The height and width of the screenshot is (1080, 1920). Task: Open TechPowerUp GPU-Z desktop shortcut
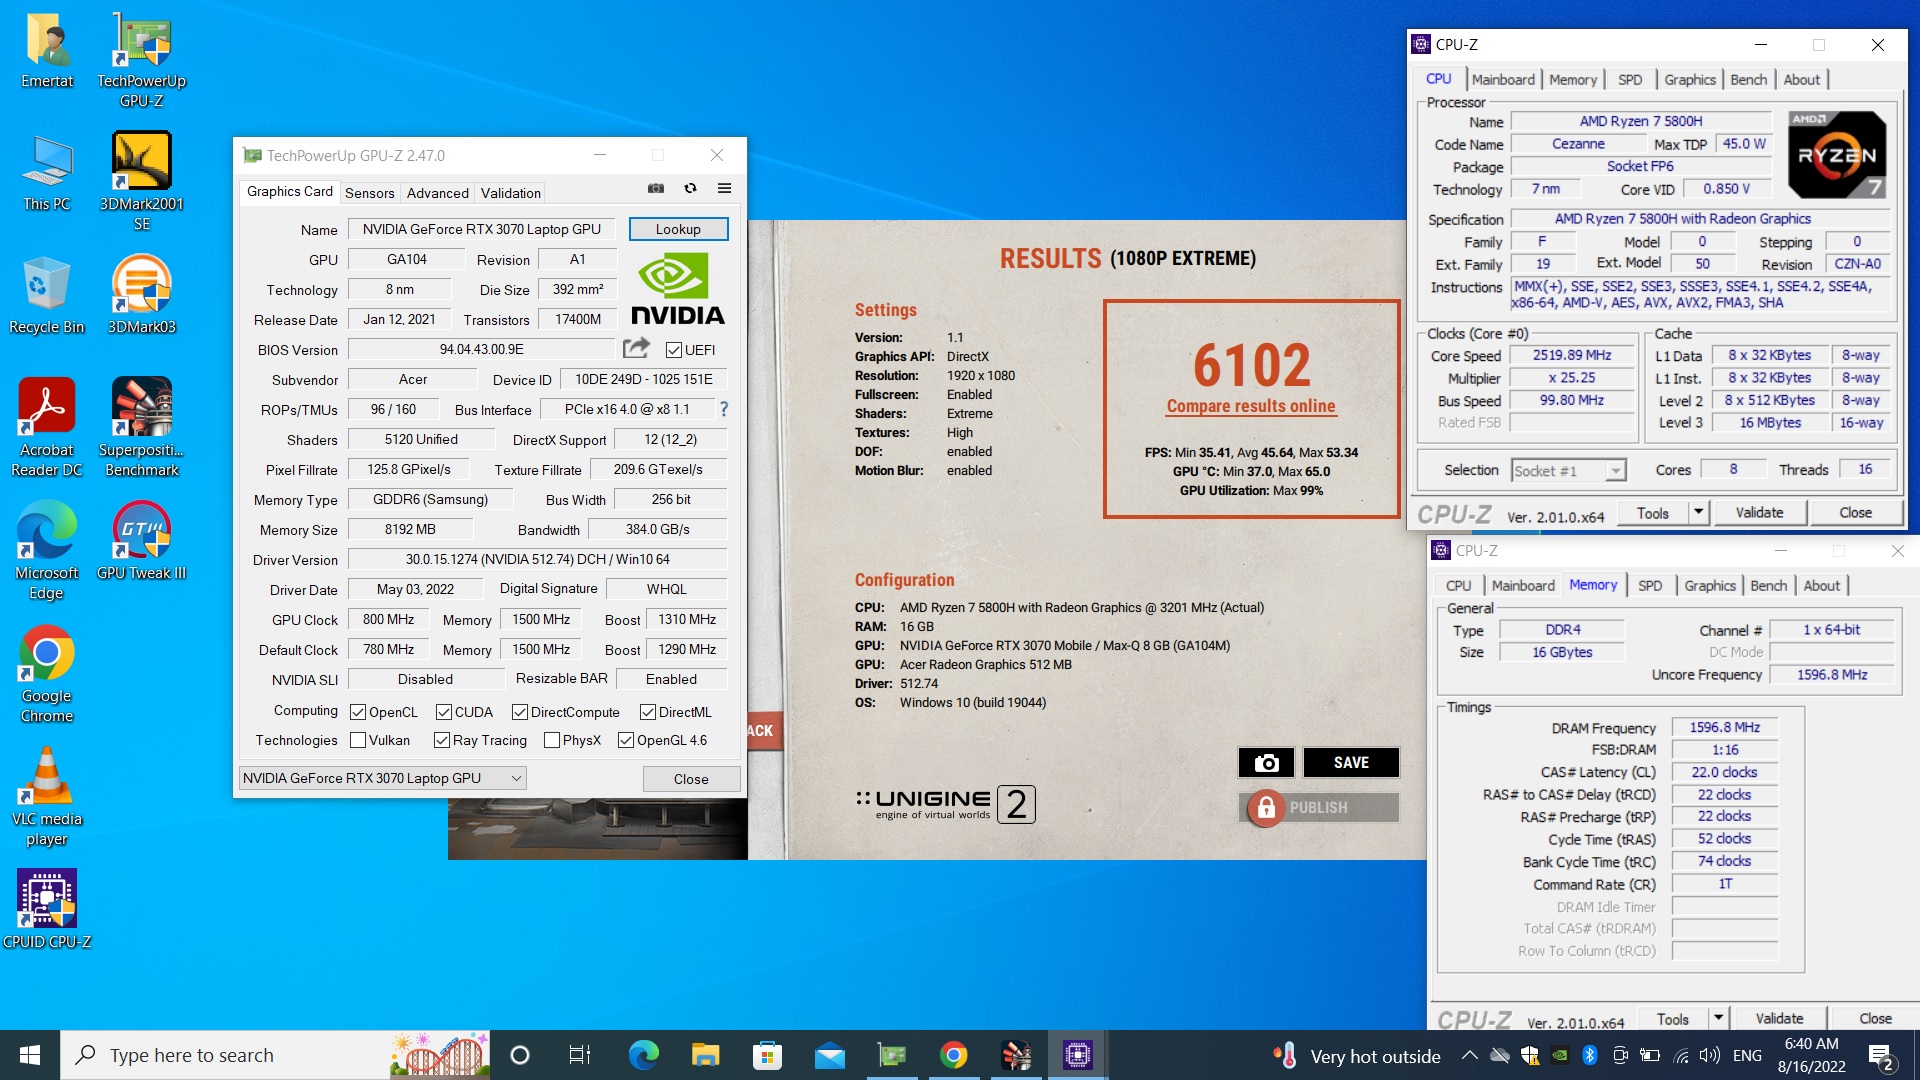[x=141, y=60]
